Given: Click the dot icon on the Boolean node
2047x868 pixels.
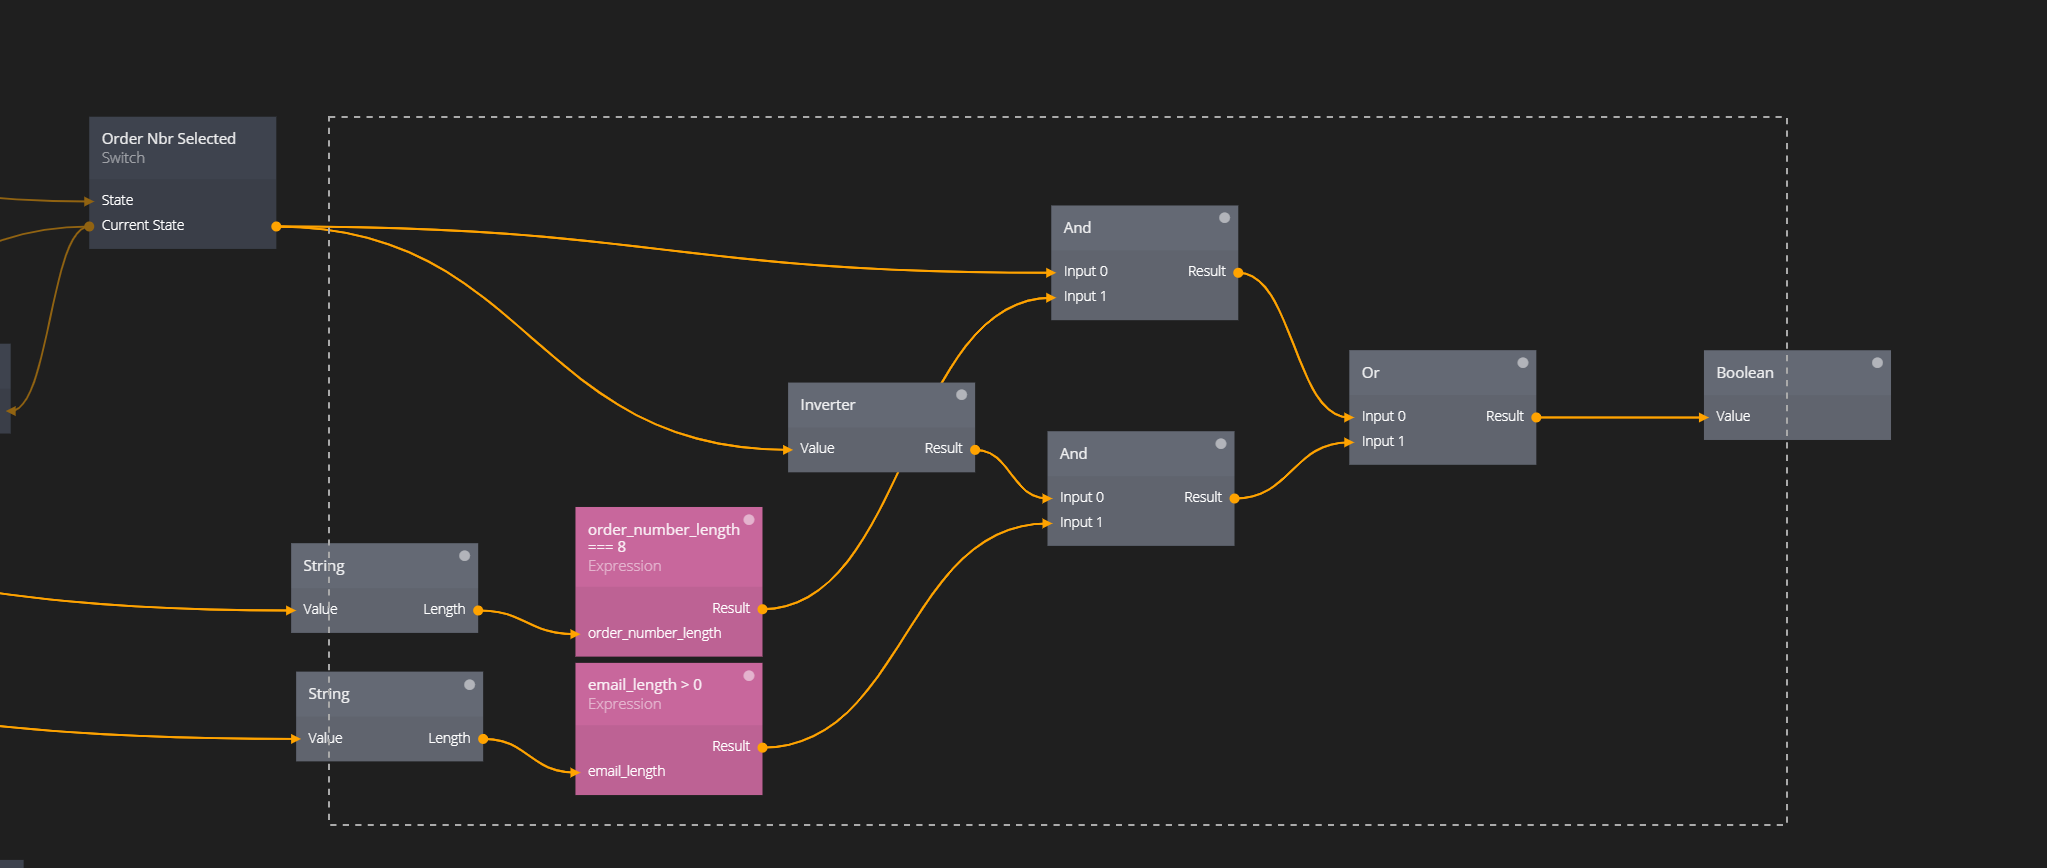Looking at the screenshot, I should coord(1877,363).
